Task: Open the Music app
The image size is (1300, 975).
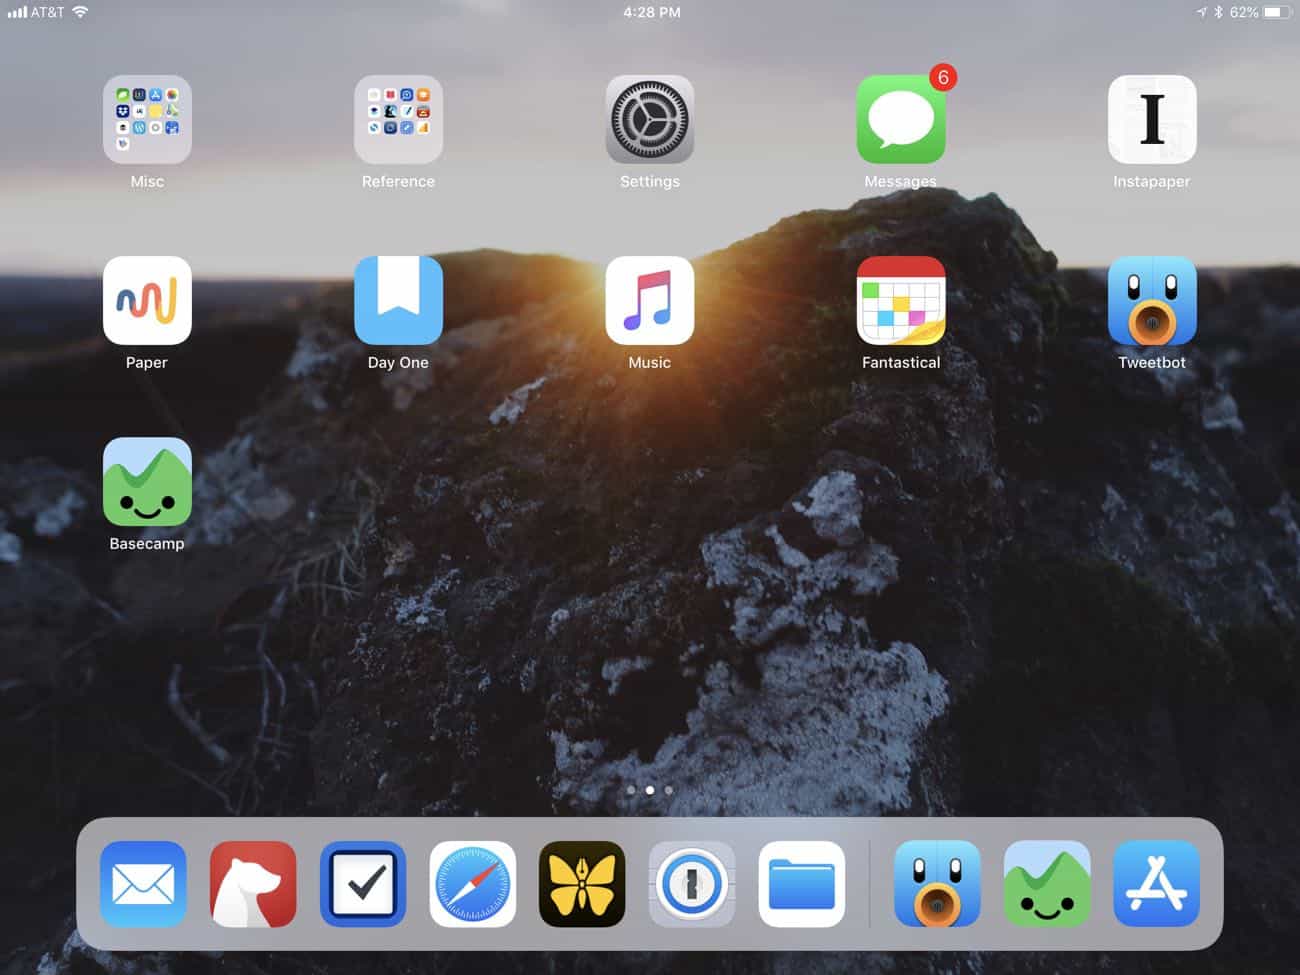Action: click(x=649, y=300)
